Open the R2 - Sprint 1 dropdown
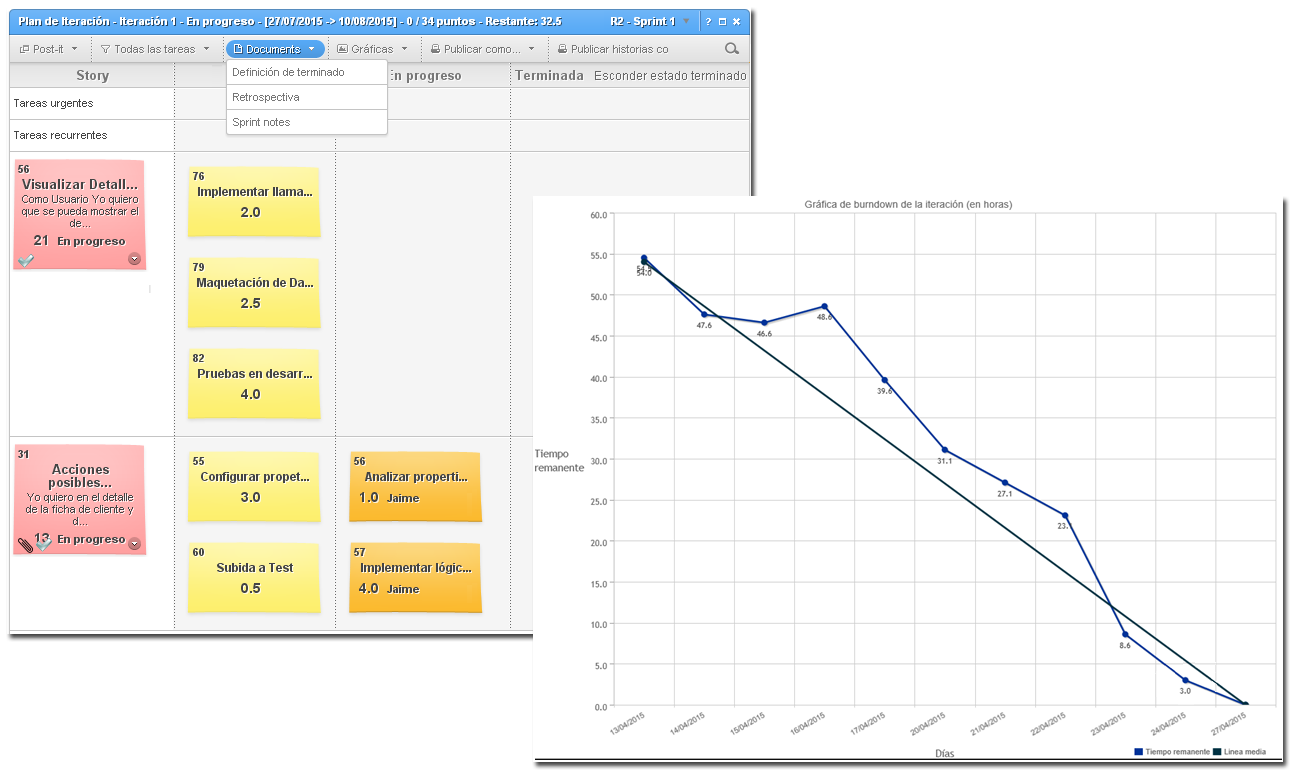 pos(688,21)
